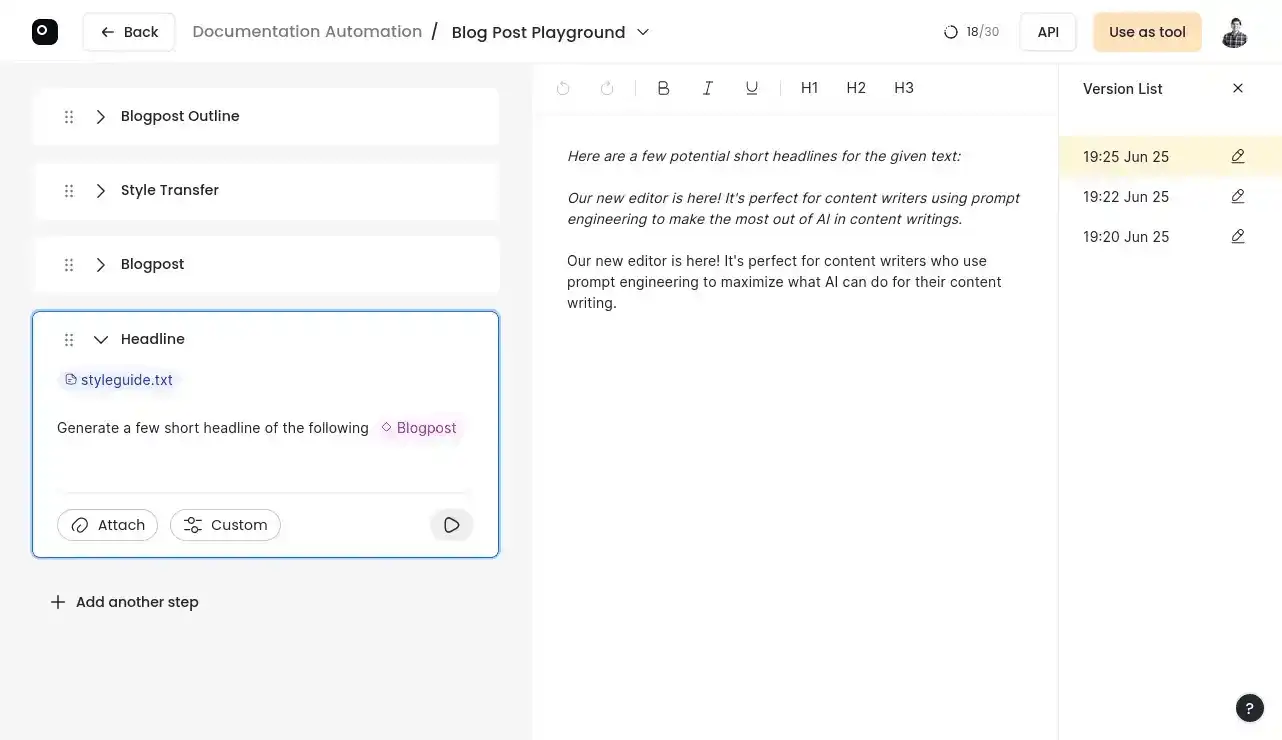1282x740 pixels.
Task: Close the Version List panel
Action: (1238, 88)
